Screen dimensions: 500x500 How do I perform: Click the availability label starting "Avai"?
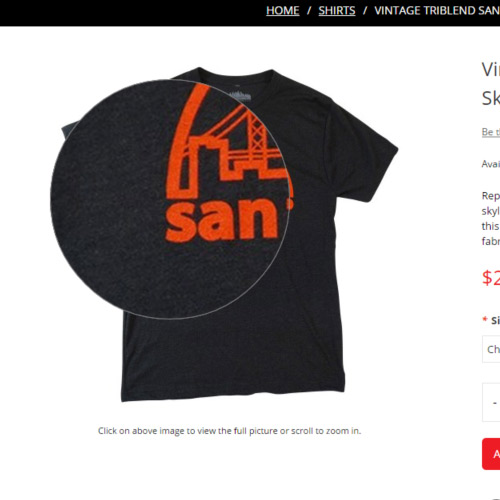[x=491, y=164]
